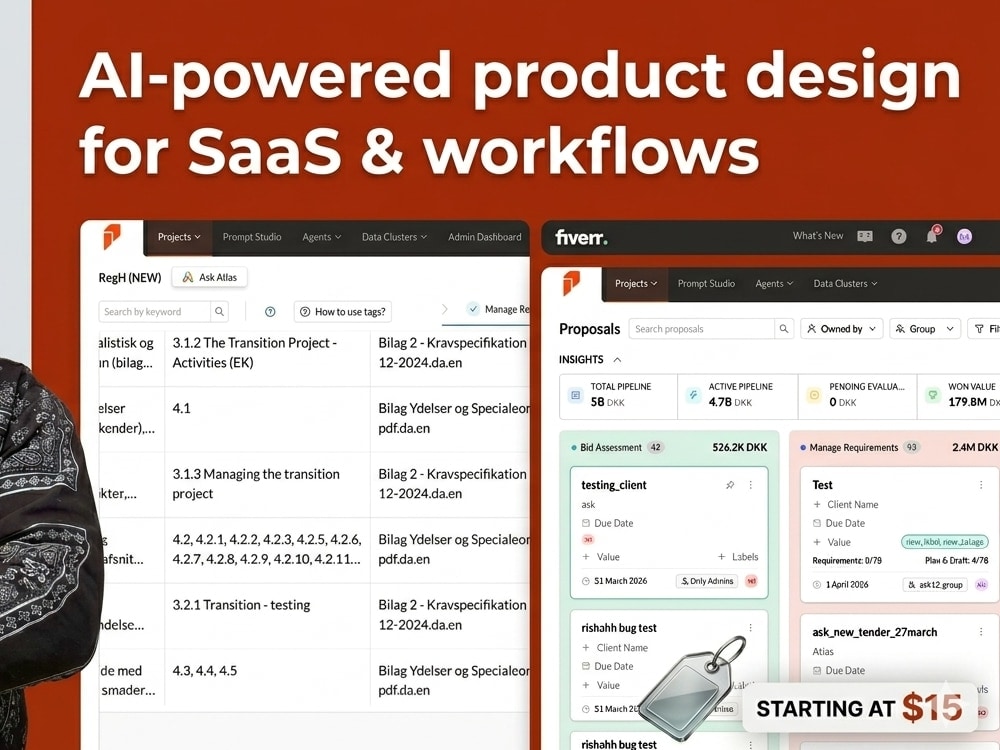
Task: Click the Proposals page heading
Action: (589, 329)
